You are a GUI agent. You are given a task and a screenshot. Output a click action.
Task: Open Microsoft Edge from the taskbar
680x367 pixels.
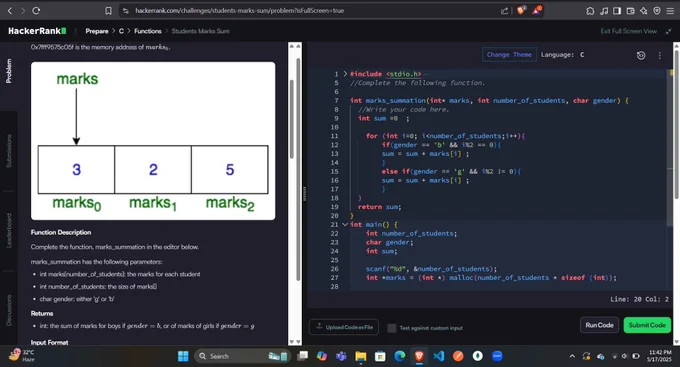pyautogui.click(x=399, y=356)
